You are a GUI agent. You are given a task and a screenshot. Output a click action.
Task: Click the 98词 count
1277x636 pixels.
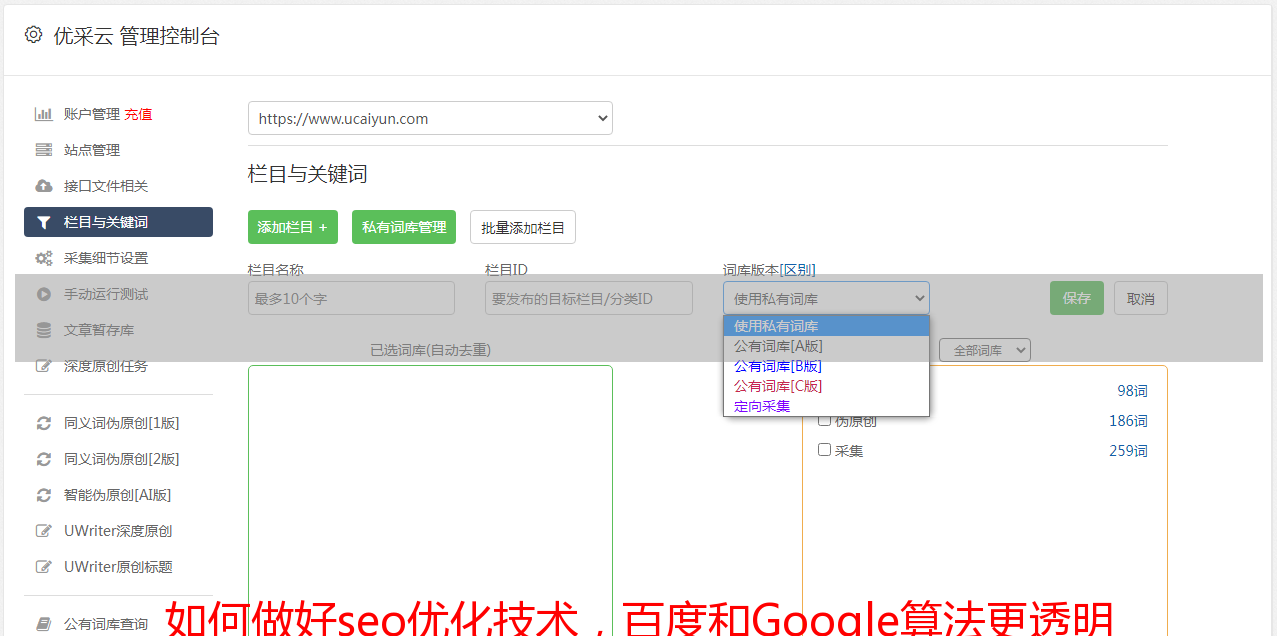click(1132, 391)
